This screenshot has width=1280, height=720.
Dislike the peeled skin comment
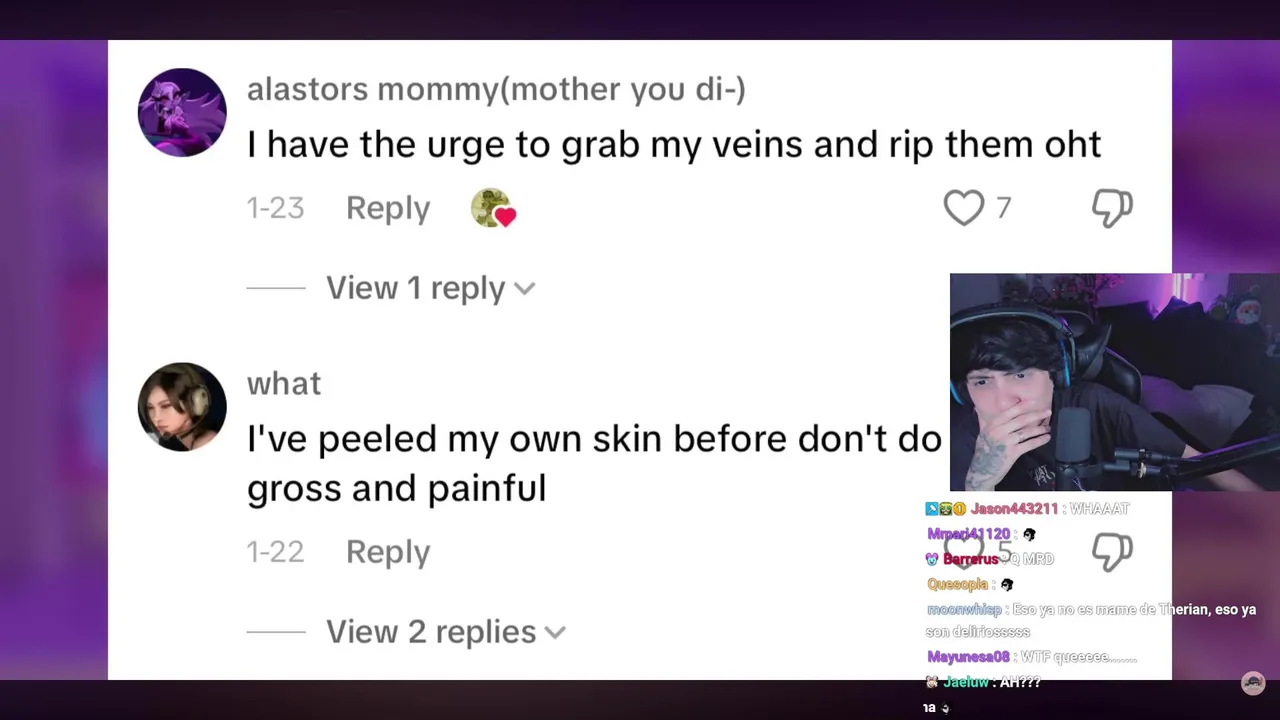click(x=1112, y=551)
